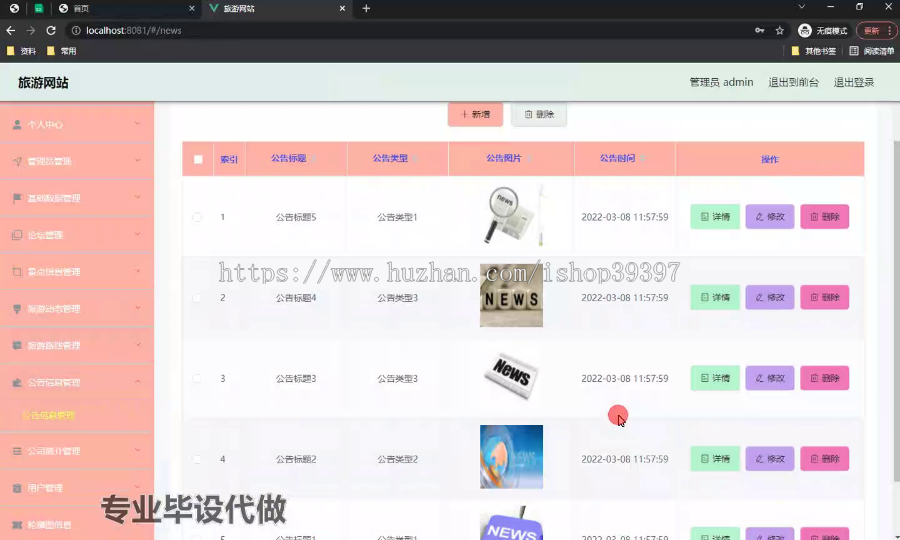Click the NEWS blocks image in row 2
Screen dimensions: 900x540
(x=511, y=296)
